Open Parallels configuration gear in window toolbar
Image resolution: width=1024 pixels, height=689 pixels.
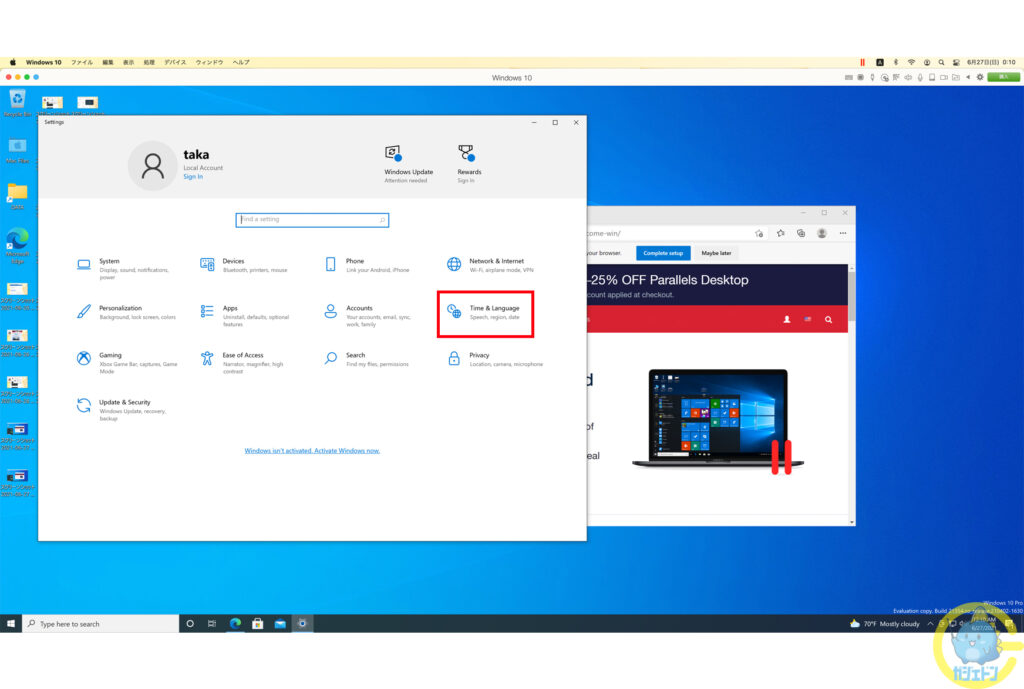980,77
